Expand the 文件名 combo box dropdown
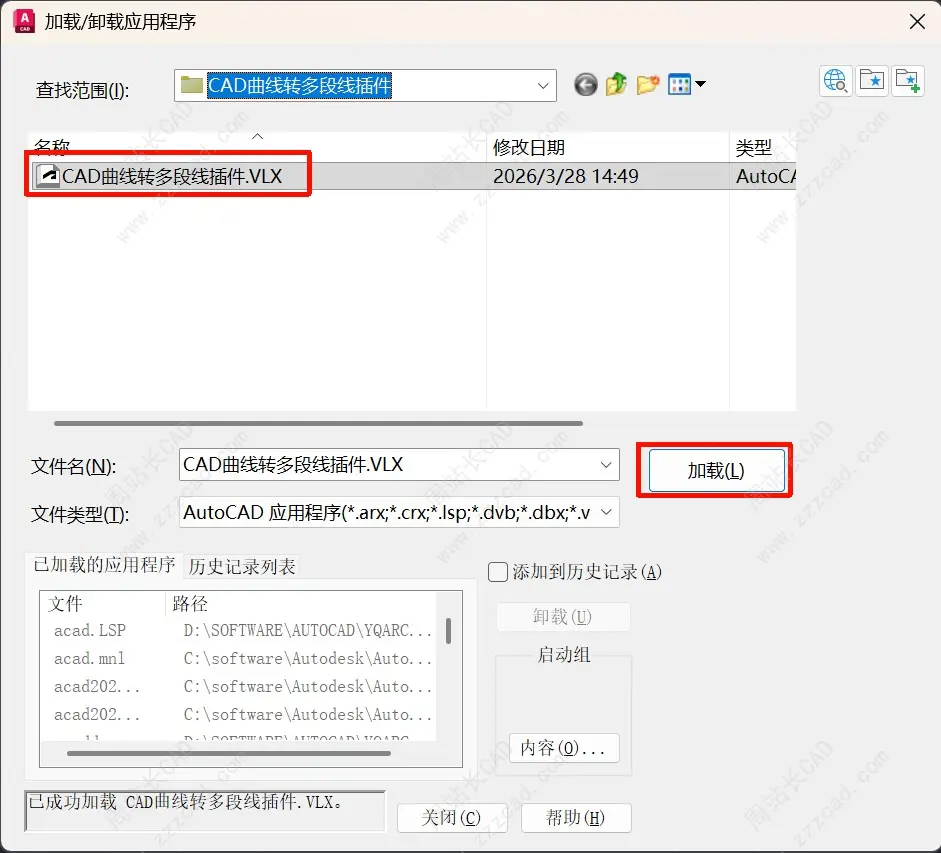Viewport: 941px width, 853px height. (606, 465)
